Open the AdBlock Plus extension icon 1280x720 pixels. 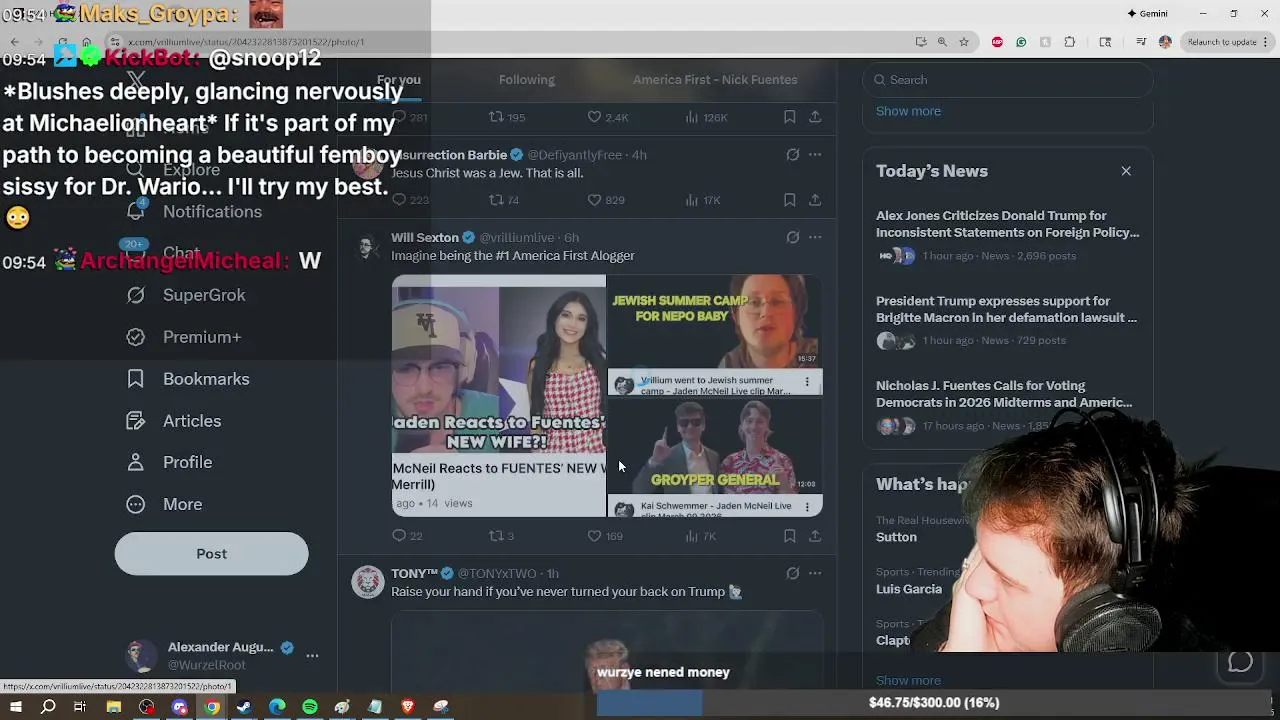coord(997,42)
